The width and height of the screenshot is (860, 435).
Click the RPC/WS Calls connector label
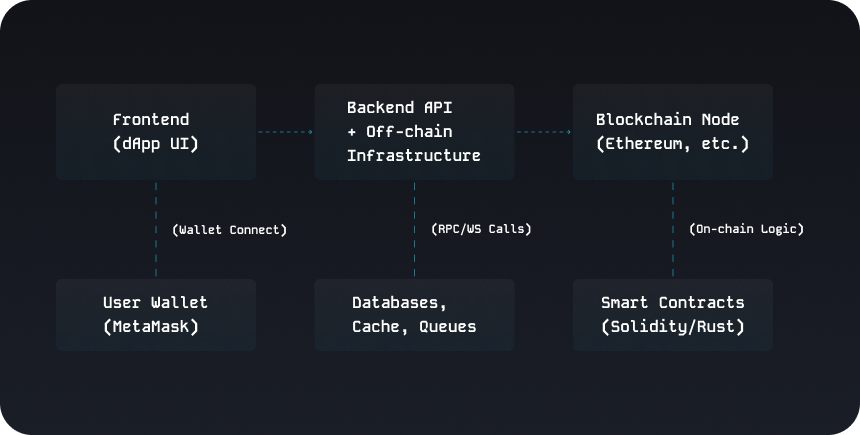481,229
